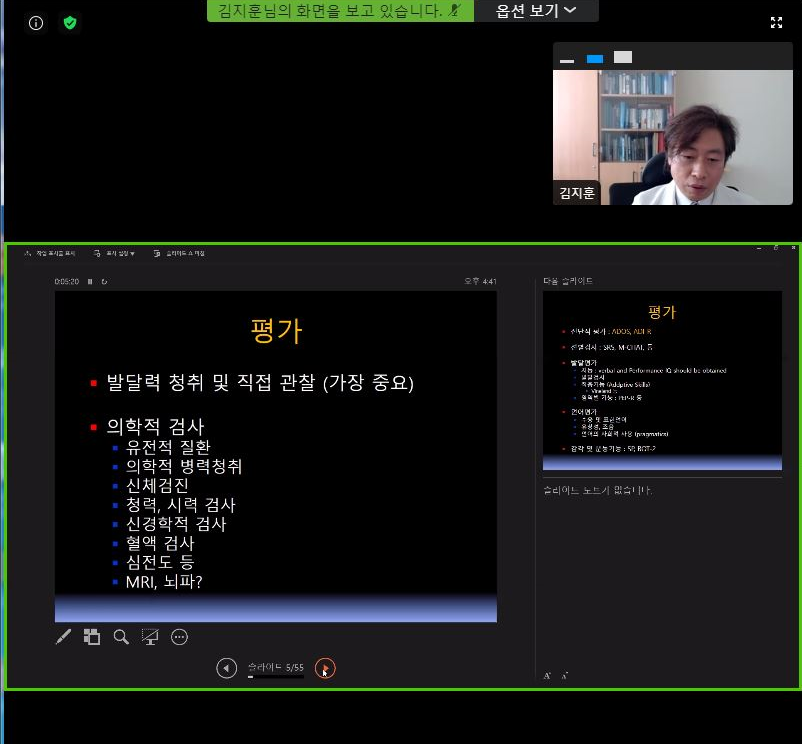
Task: Select the pen and laser pointer tool
Action: [x=64, y=636]
